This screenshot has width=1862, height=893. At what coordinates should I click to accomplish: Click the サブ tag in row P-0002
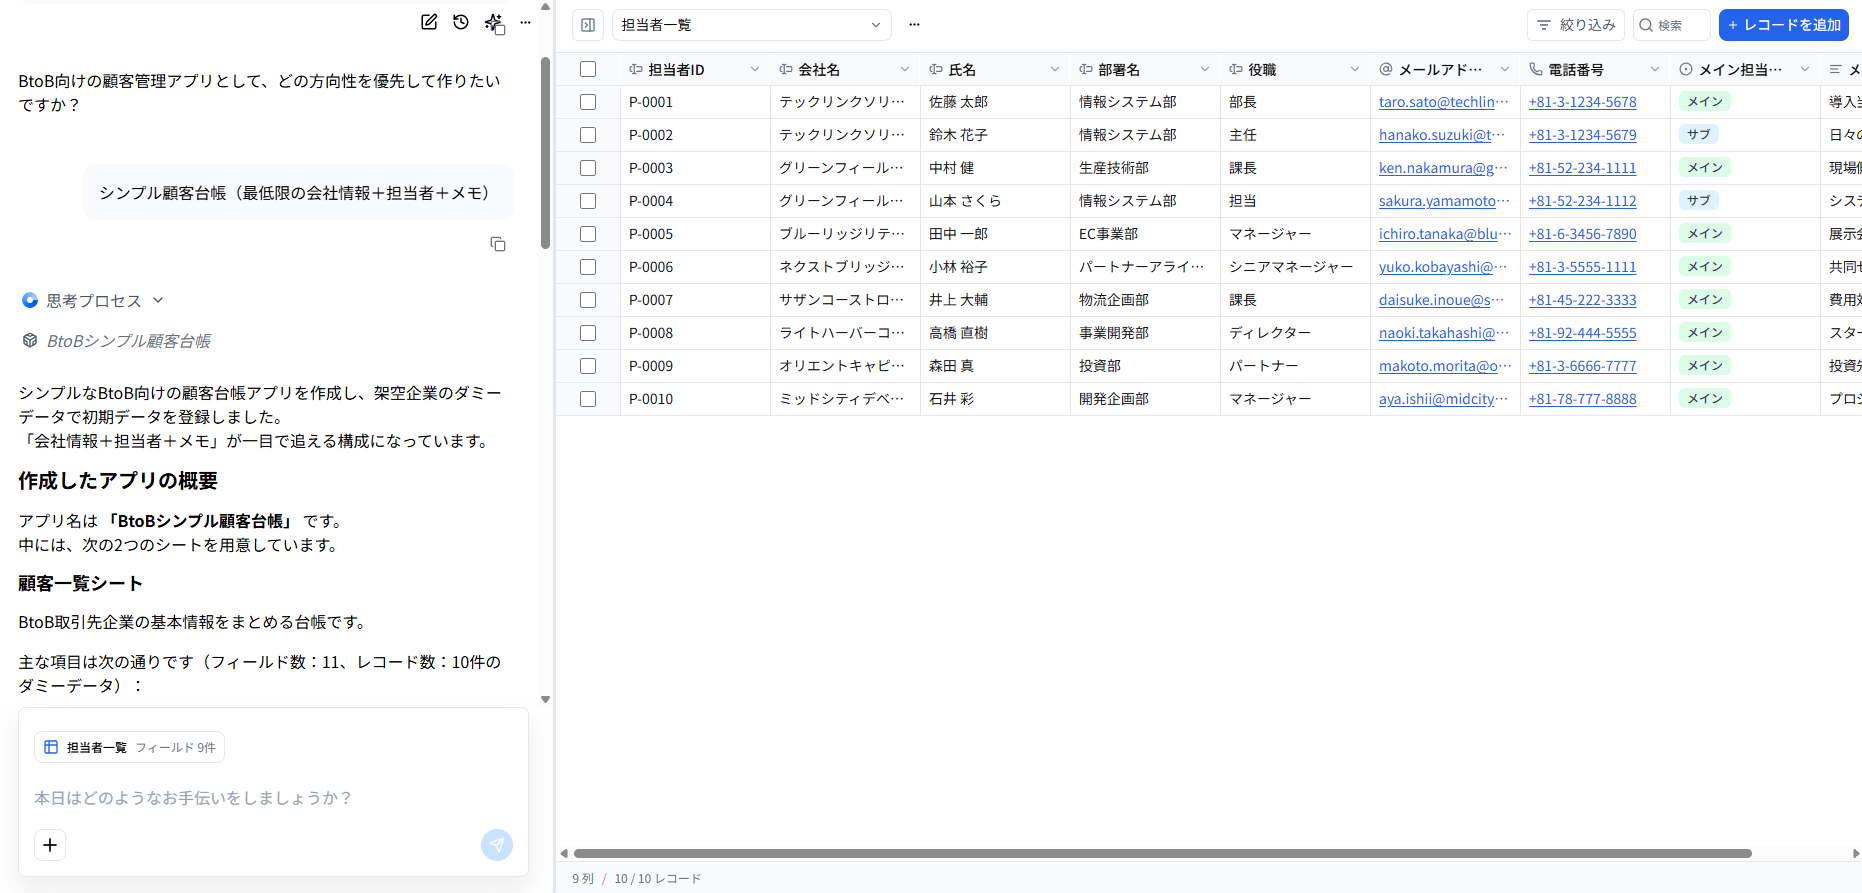point(1699,135)
